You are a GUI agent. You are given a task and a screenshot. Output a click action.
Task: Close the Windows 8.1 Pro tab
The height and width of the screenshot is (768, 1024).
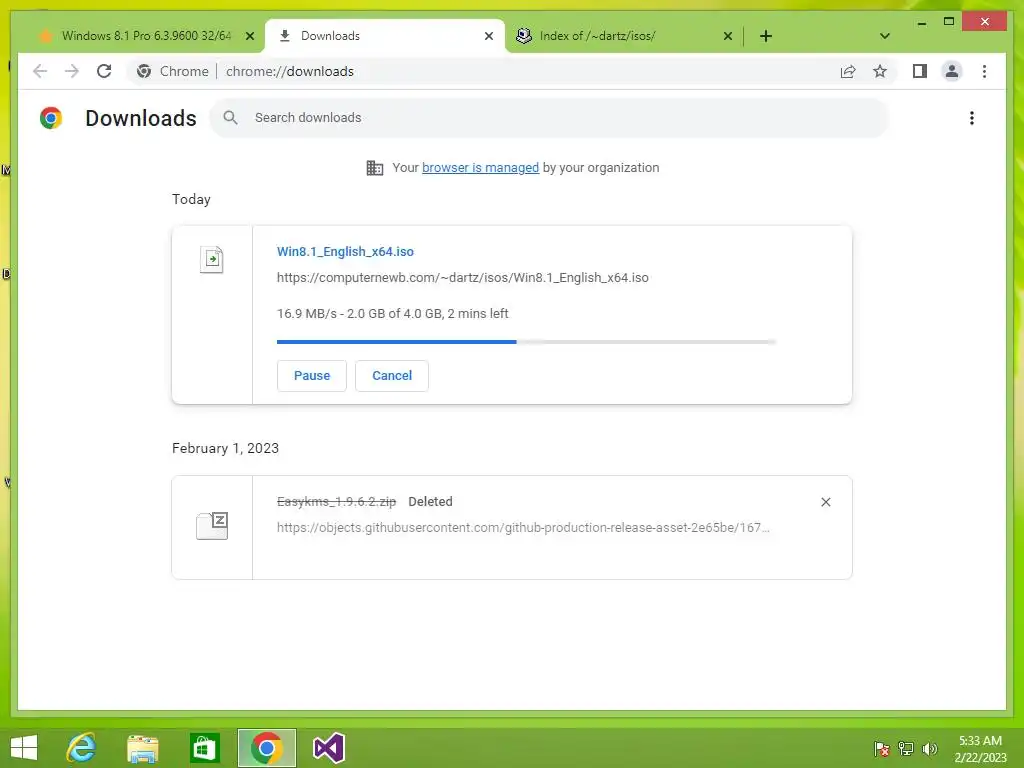pos(249,36)
